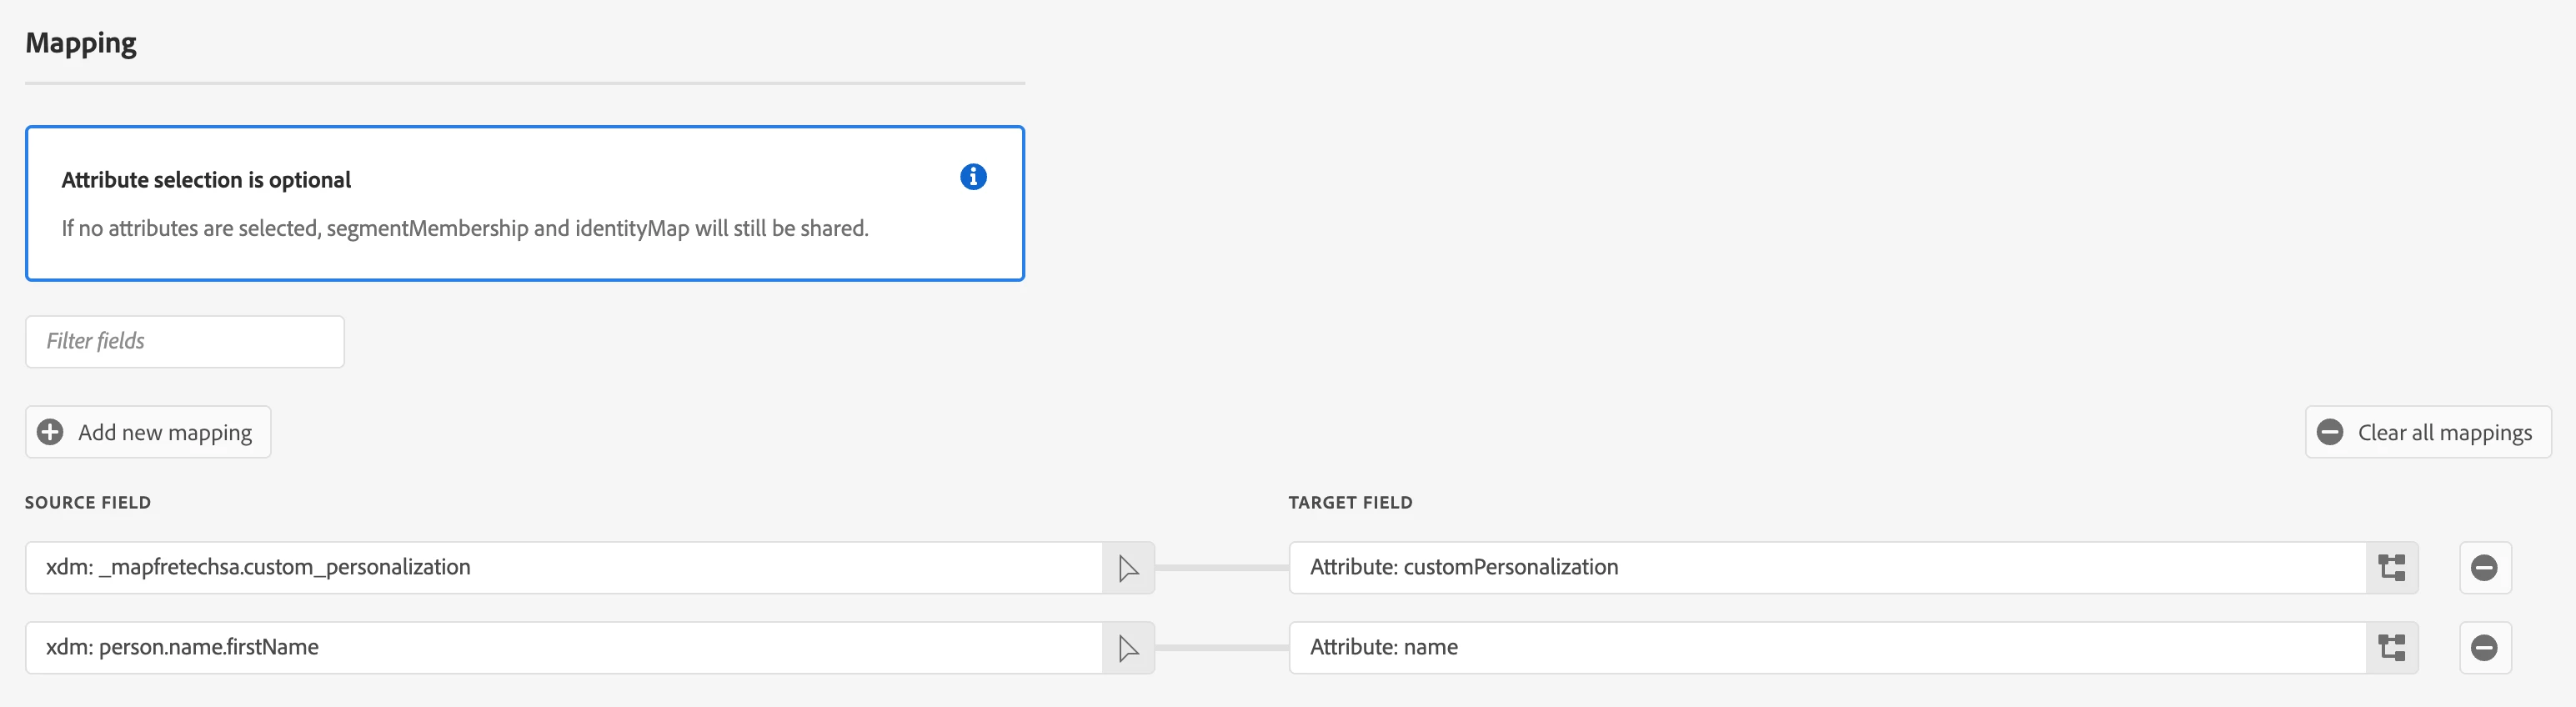
Task: Click the minus icon beside Clear all mappings
Action: [2330, 432]
